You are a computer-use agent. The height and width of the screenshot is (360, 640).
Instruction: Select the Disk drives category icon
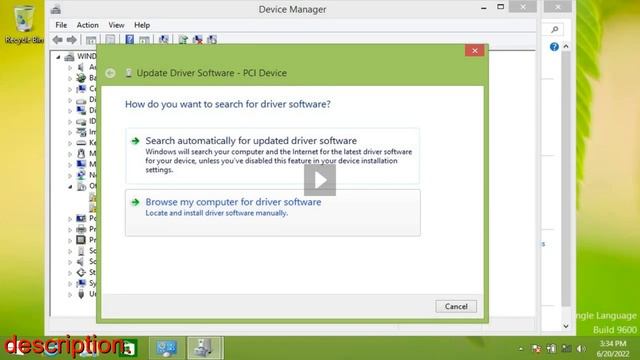pos(81,100)
